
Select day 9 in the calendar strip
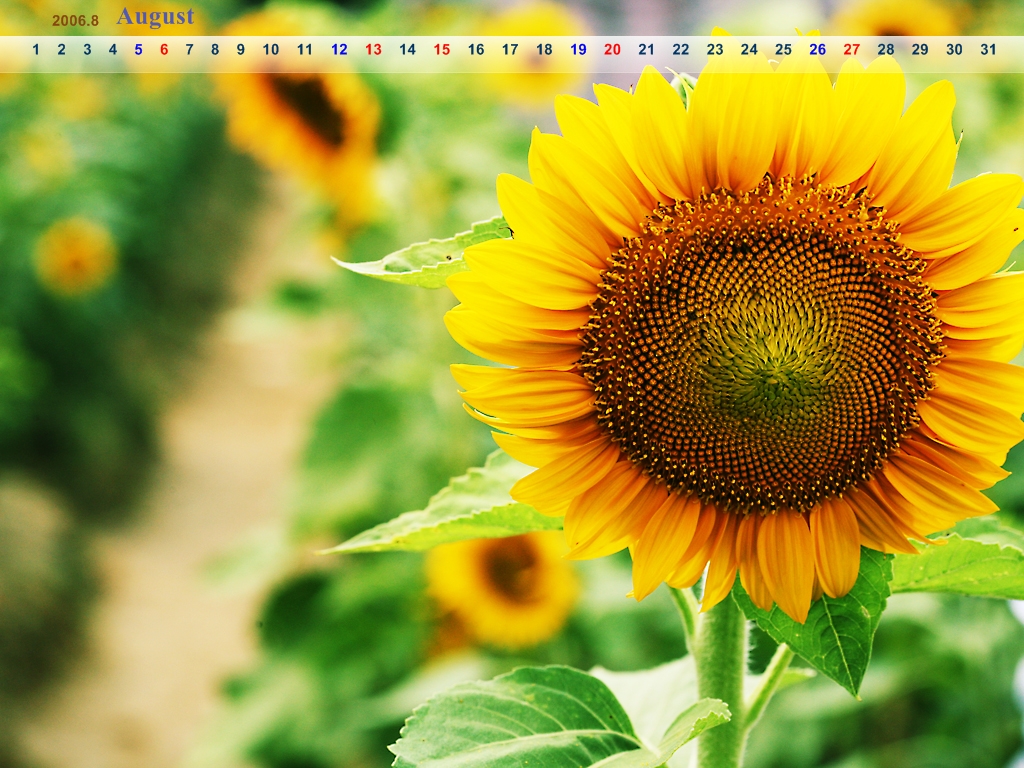[241, 49]
